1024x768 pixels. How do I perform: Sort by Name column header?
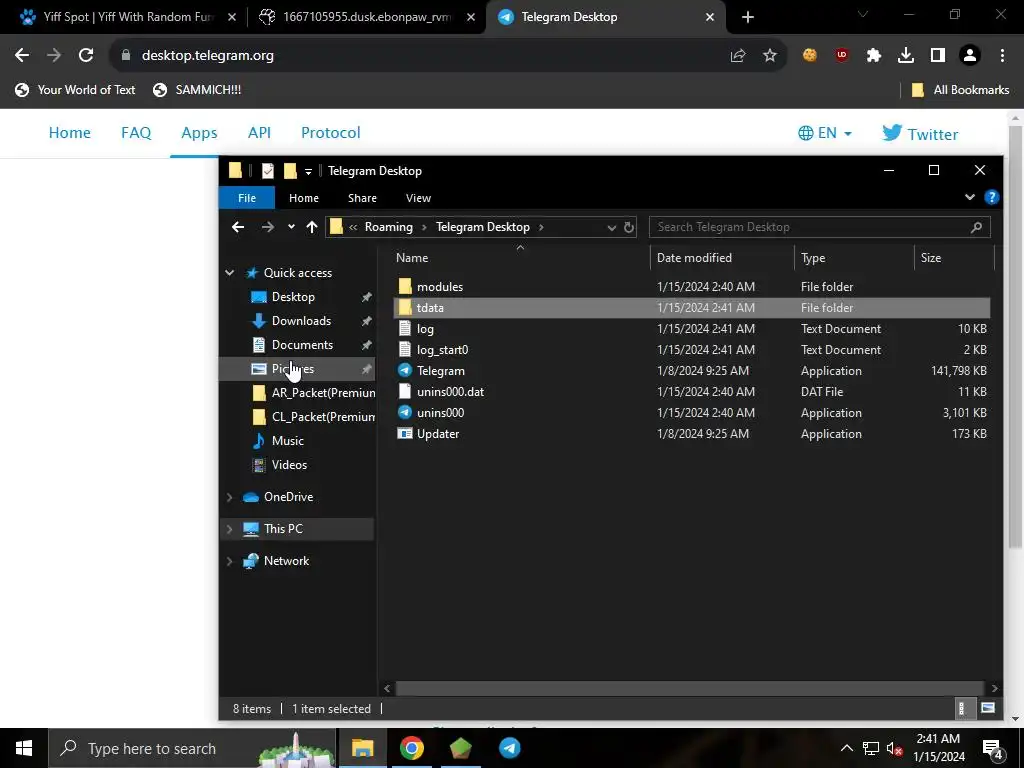click(412, 258)
